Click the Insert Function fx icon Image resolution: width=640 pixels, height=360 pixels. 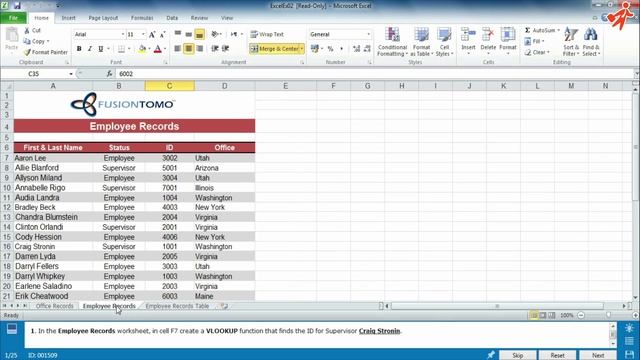(x=109, y=74)
